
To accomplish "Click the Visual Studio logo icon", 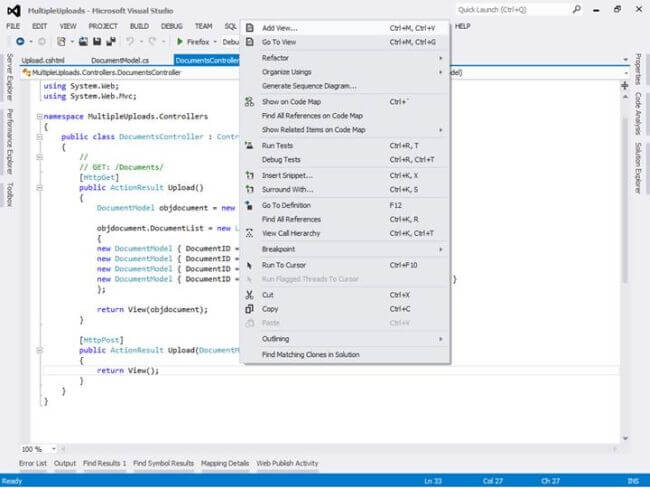I will click(14, 11).
